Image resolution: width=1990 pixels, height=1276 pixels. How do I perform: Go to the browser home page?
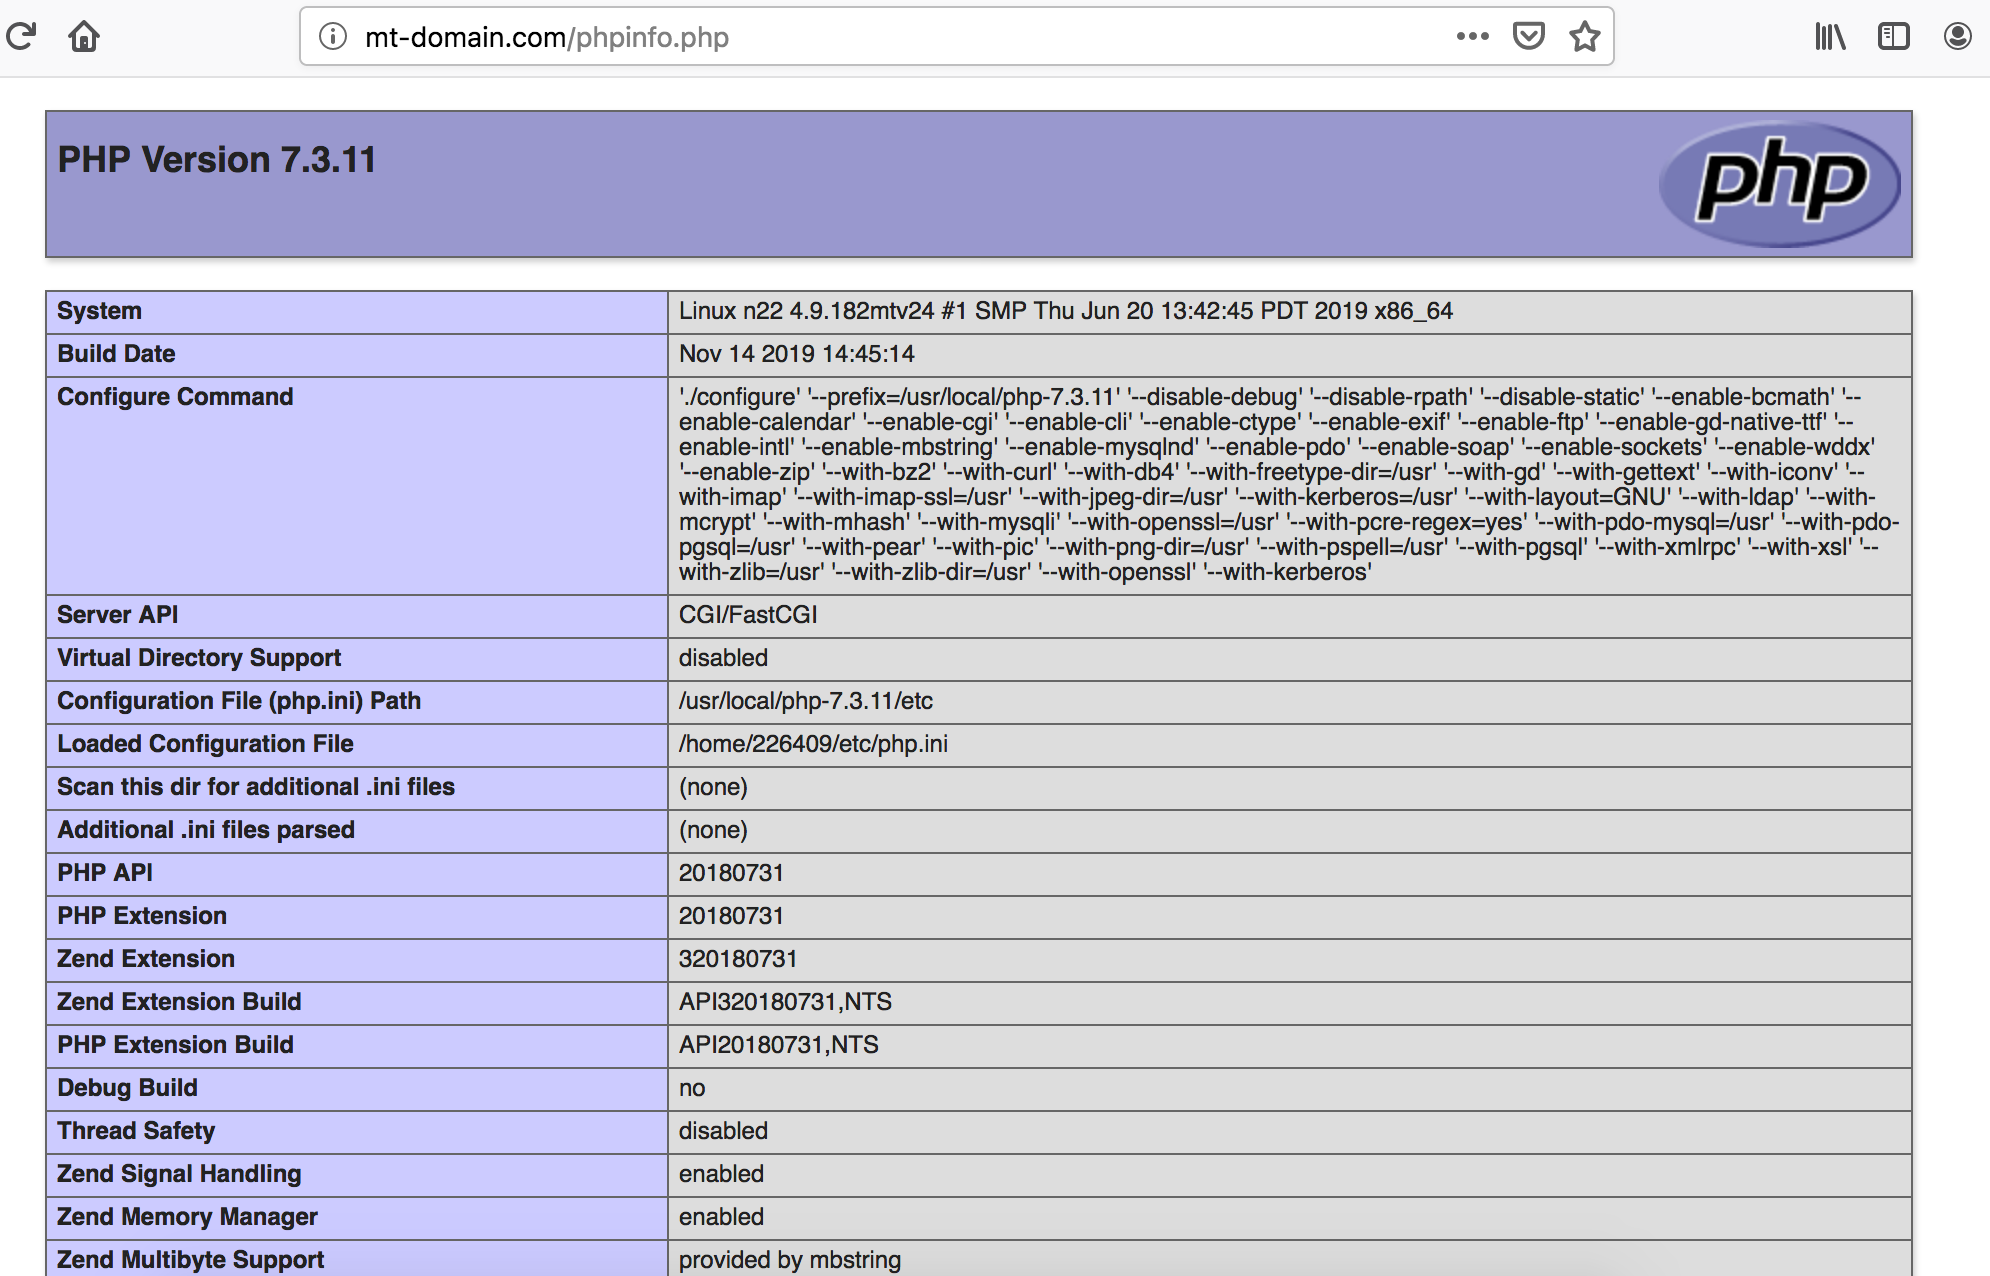(x=84, y=37)
